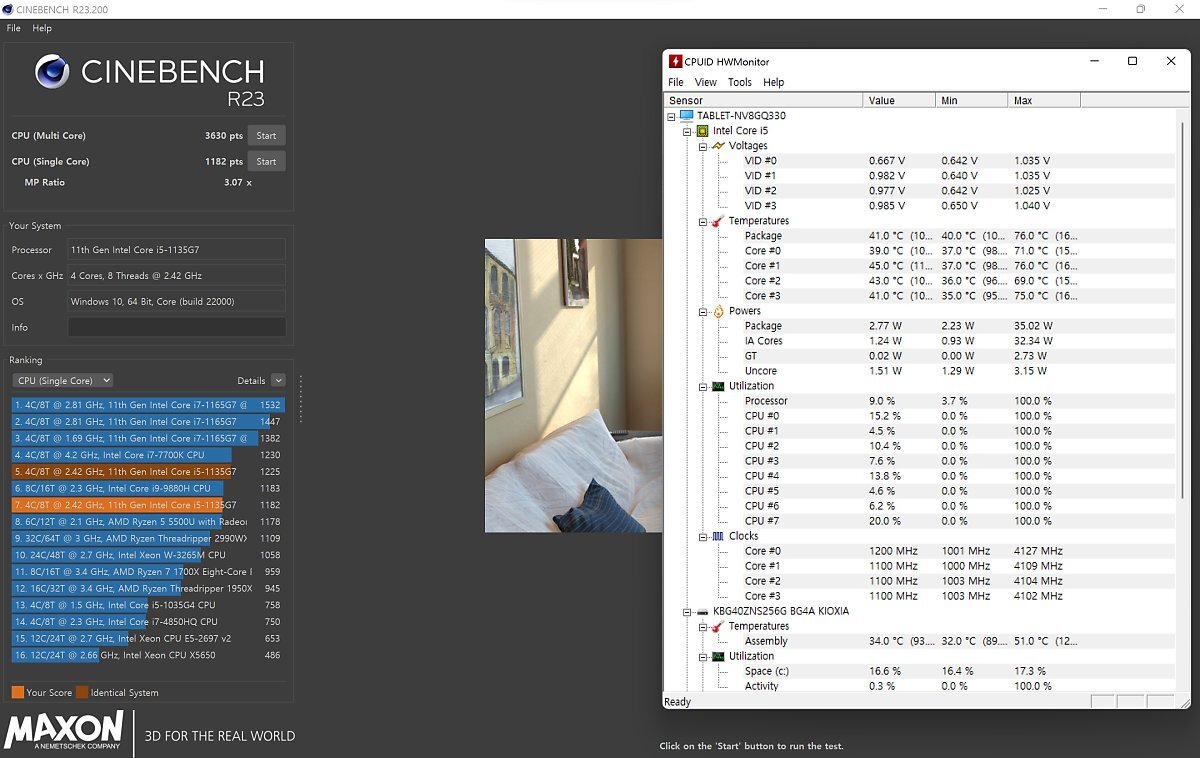Viewport: 1200px width, 758px height.
Task: Click the CPU Utilization graph icon
Action: click(x=718, y=386)
